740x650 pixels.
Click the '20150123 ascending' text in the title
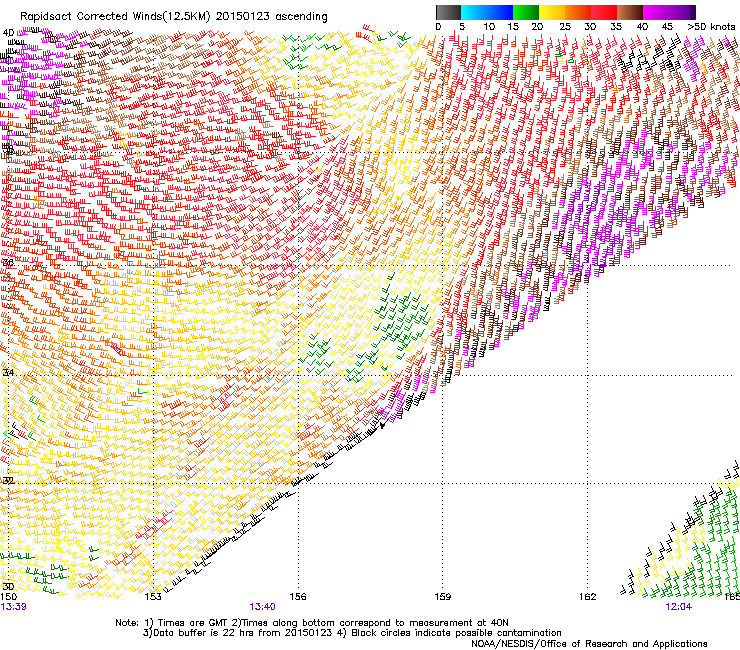(x=271, y=17)
